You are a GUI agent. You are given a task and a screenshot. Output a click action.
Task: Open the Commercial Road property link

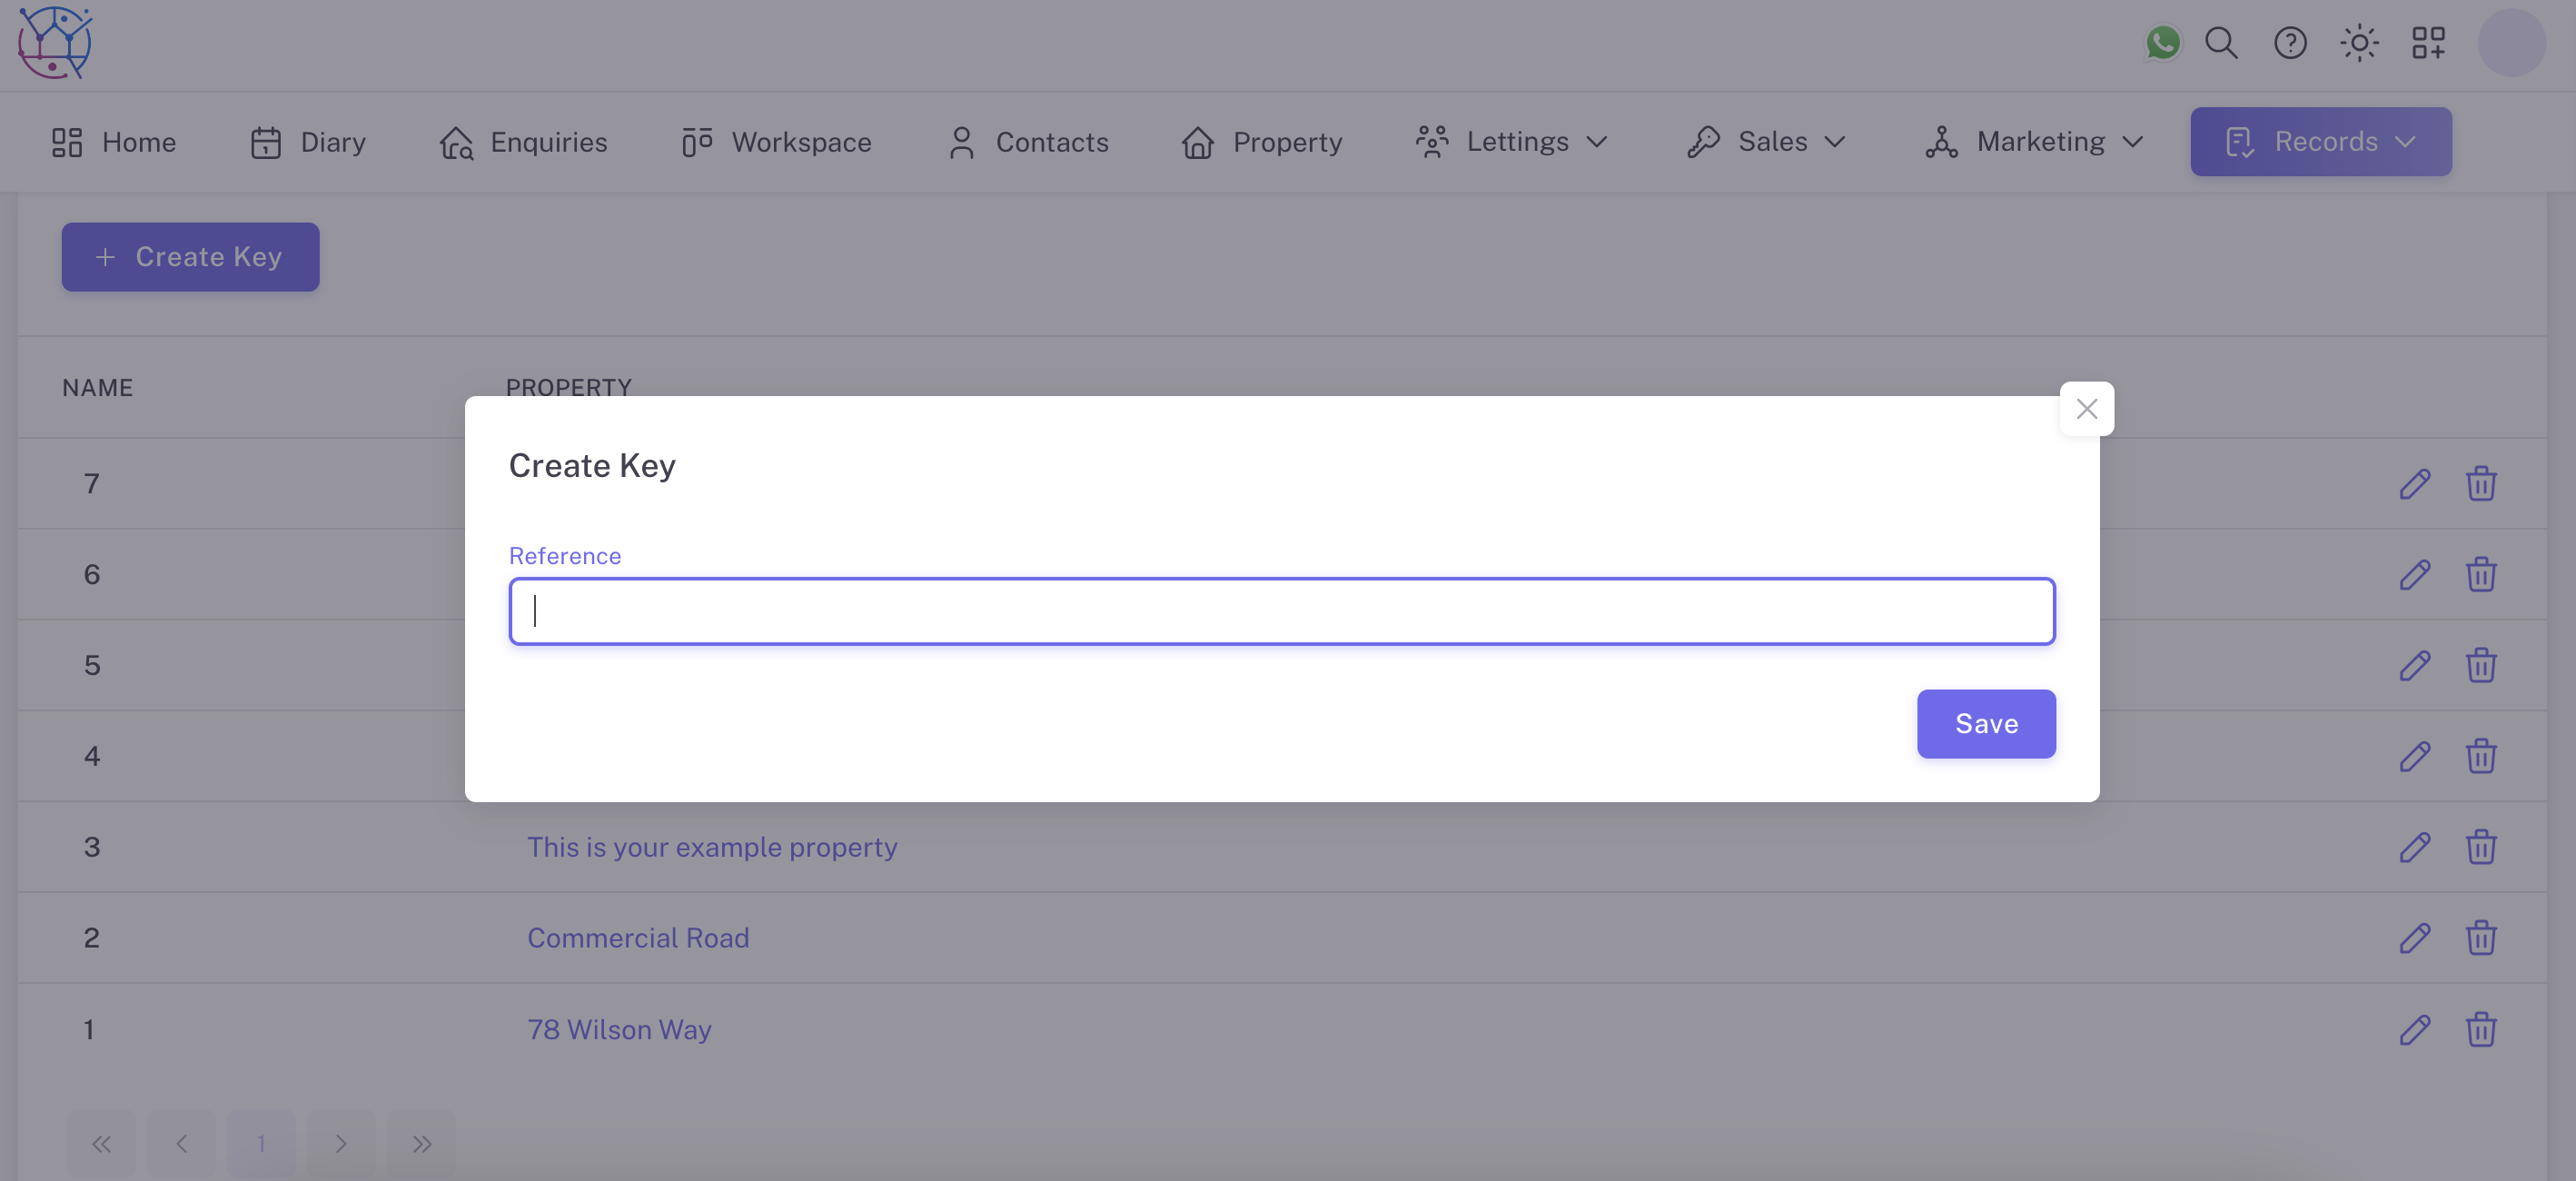[x=638, y=937]
